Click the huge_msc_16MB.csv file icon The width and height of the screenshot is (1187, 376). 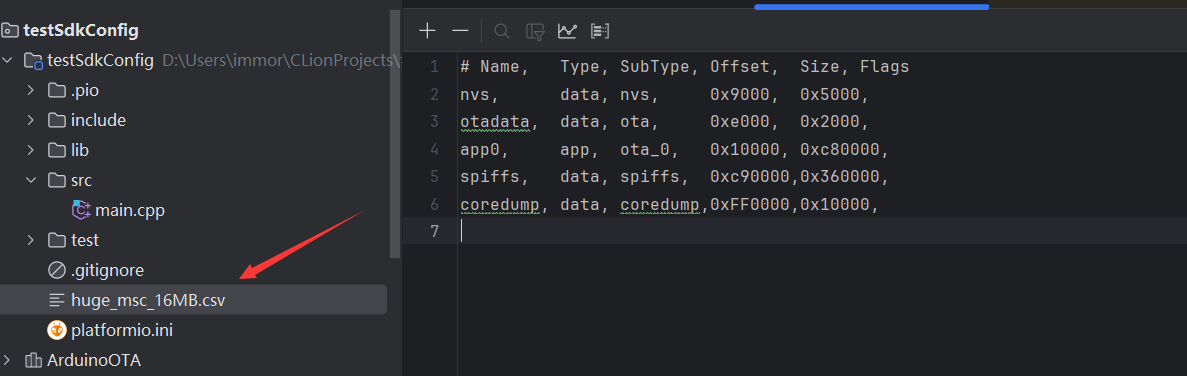tap(57, 300)
